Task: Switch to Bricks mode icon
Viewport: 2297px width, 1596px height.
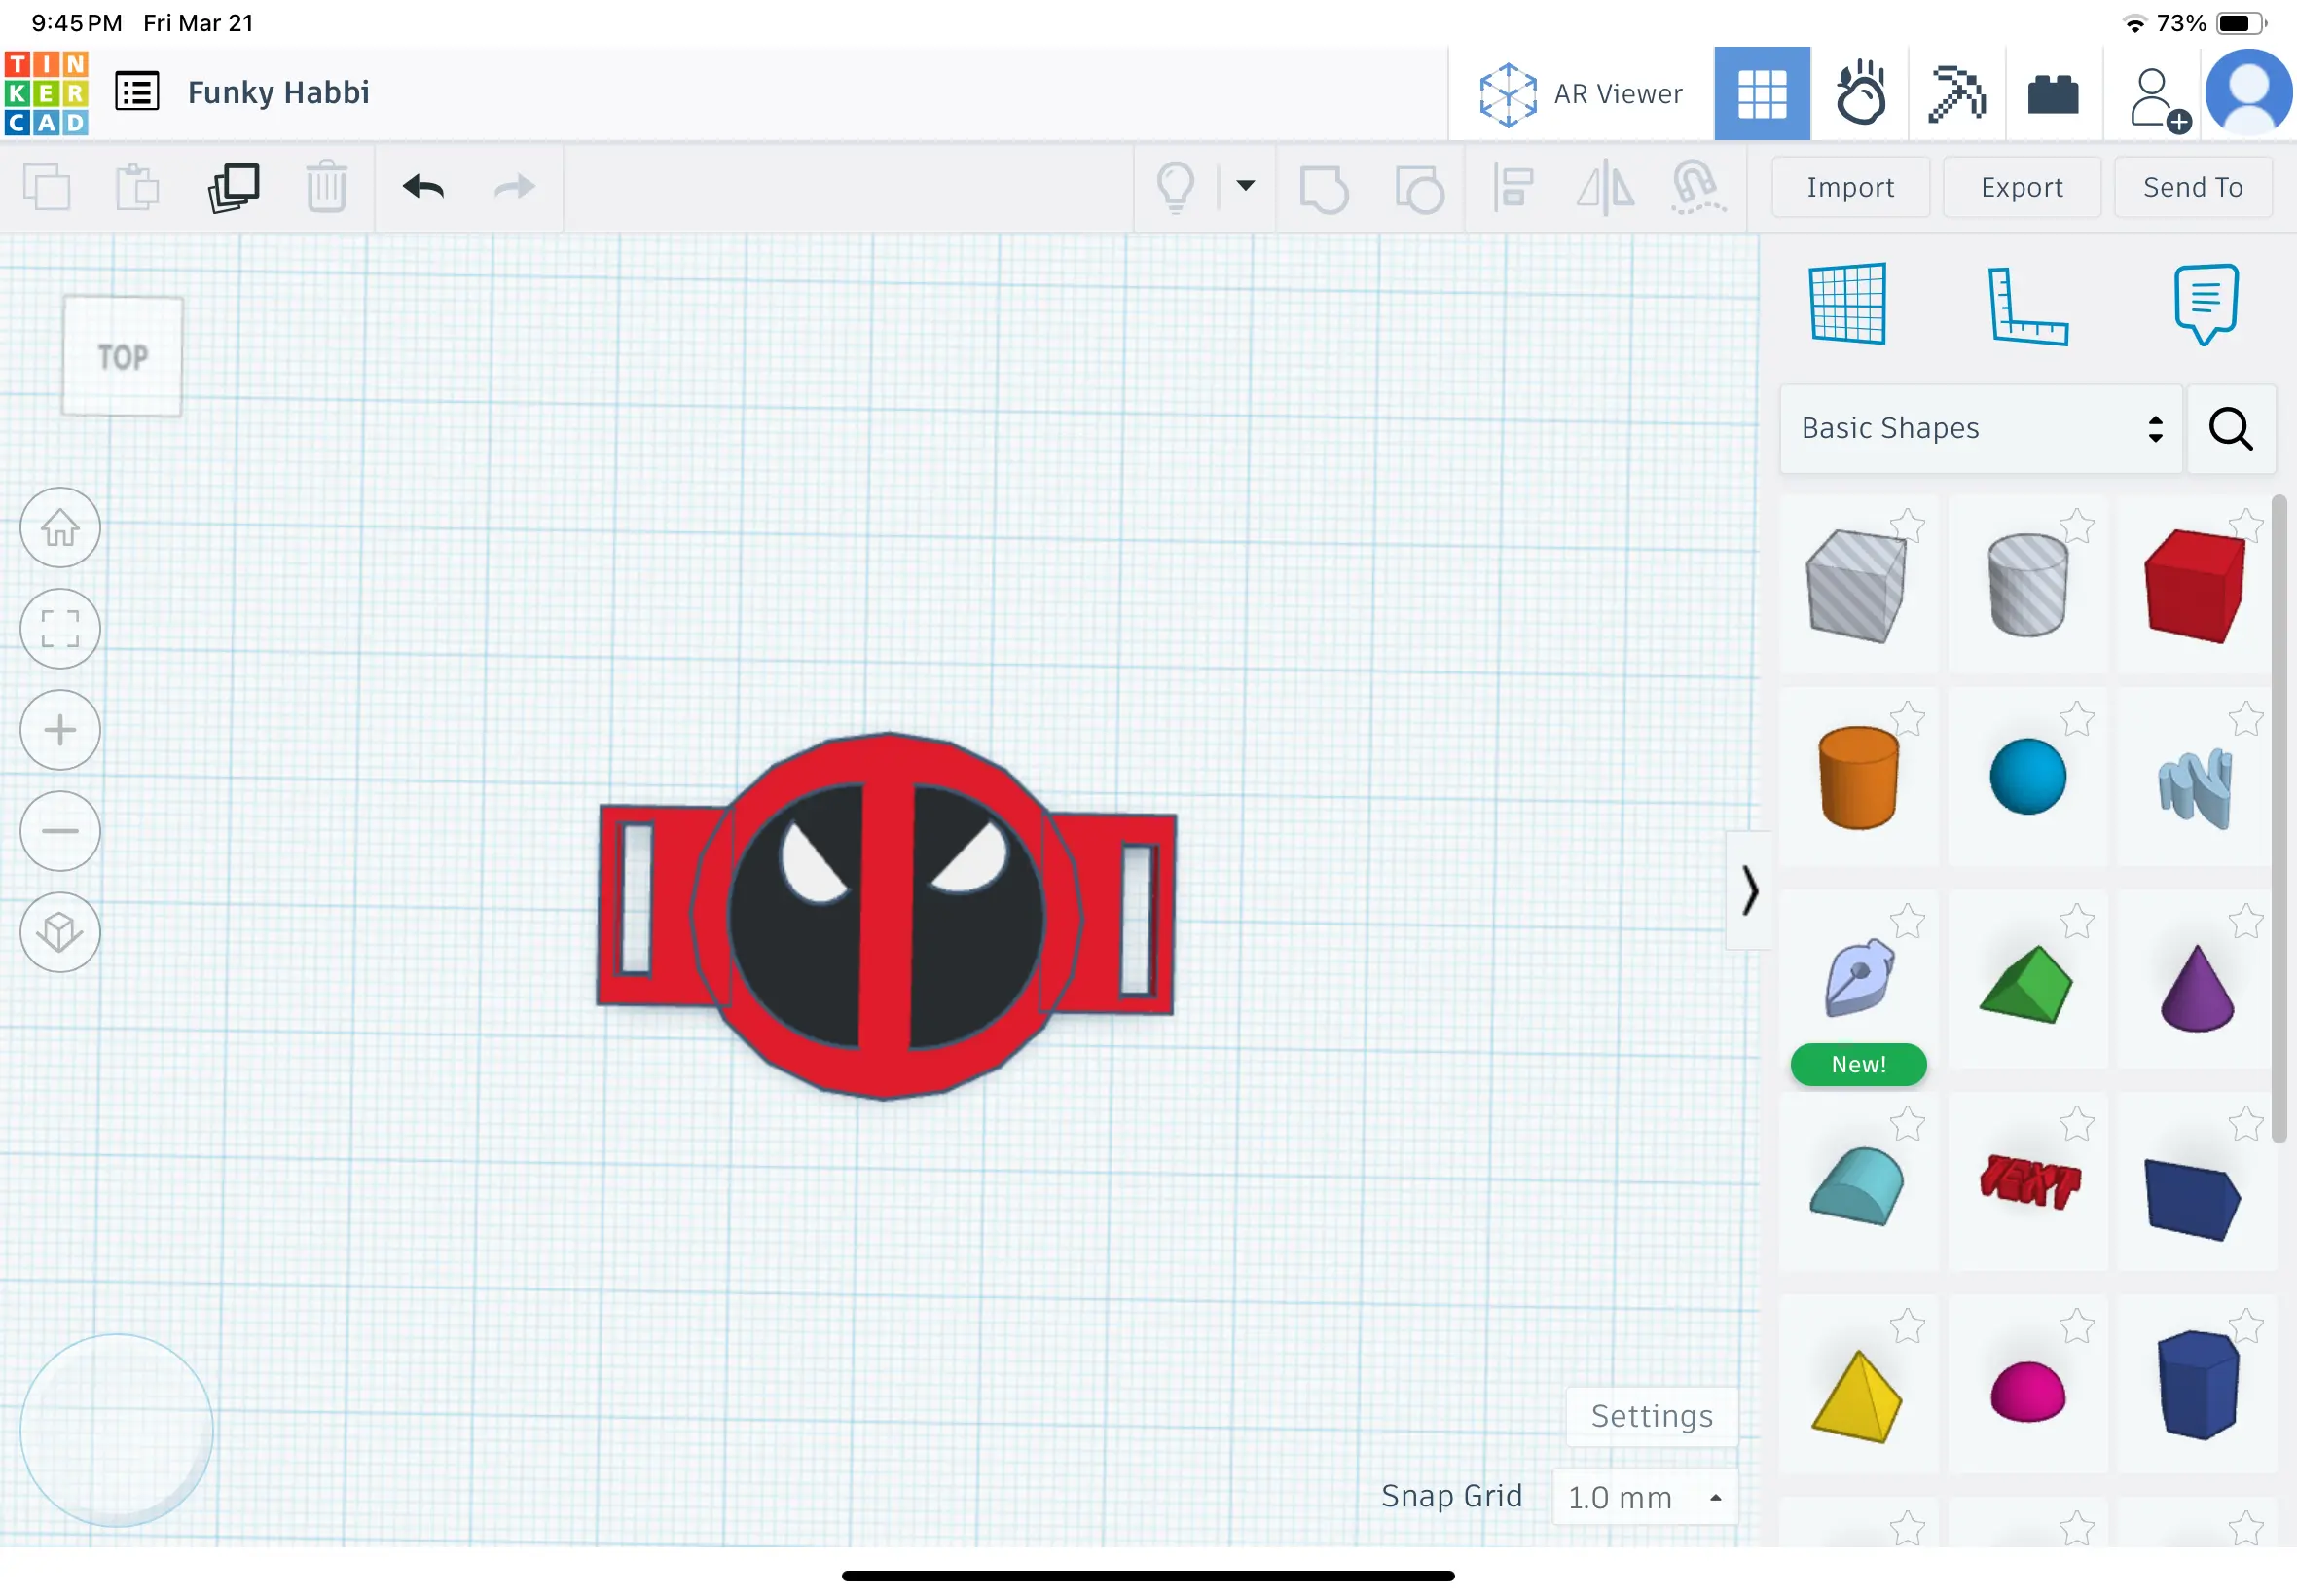Action: tap(2053, 94)
